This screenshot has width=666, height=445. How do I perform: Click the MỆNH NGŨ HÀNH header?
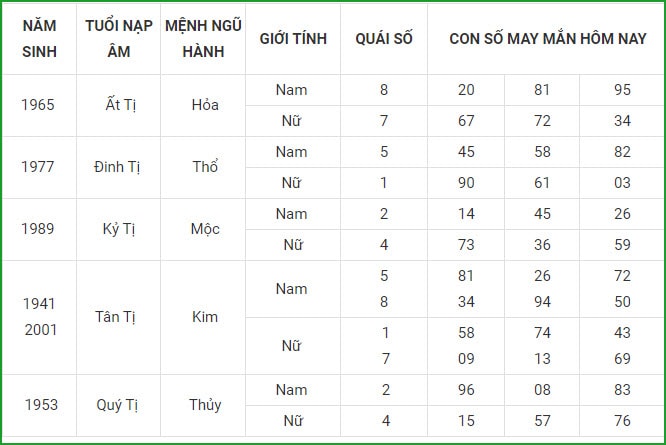pos(203,39)
